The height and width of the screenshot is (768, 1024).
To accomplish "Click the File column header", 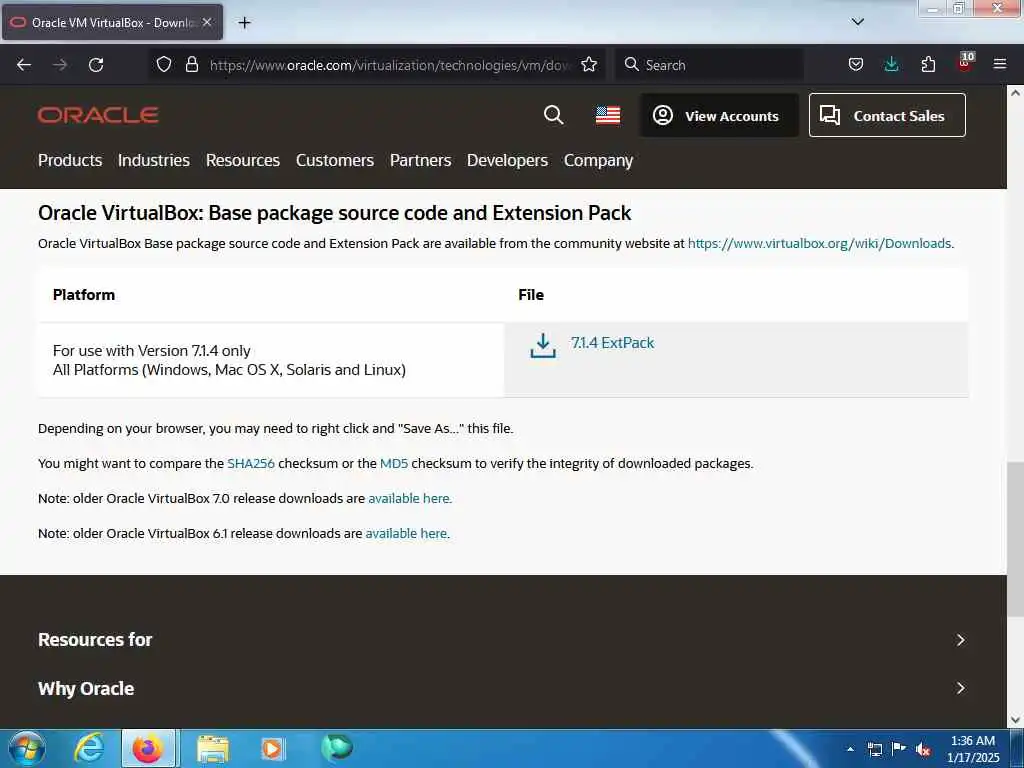I will pos(531,295).
